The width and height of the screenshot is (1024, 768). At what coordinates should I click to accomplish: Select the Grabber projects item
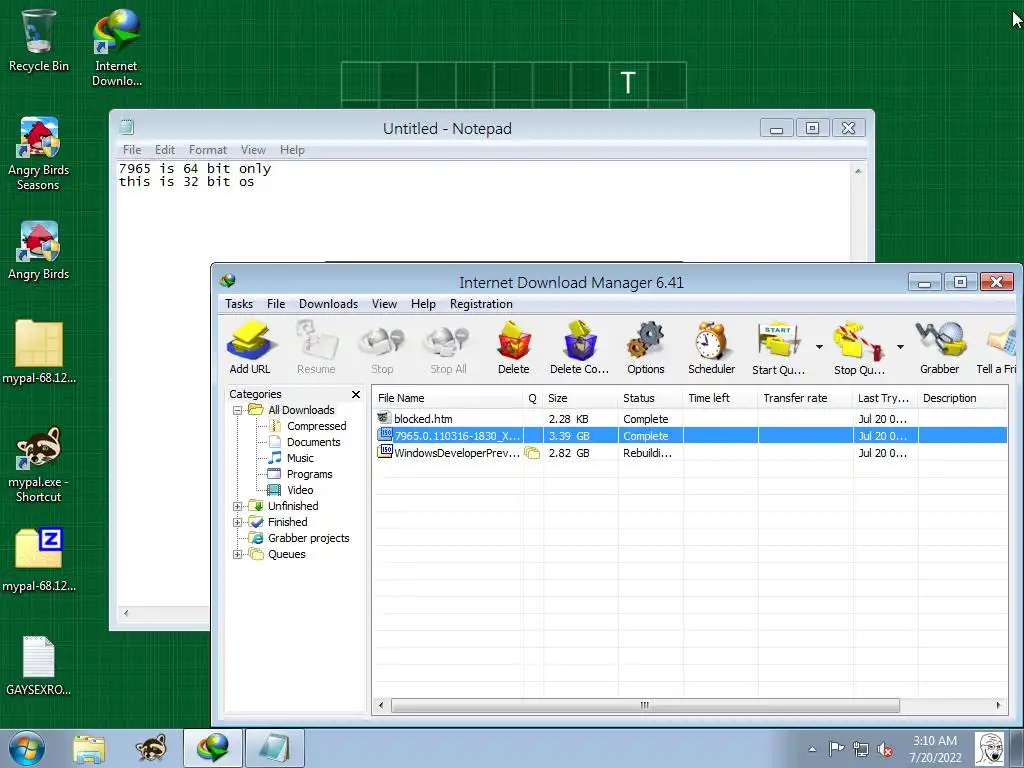300,538
